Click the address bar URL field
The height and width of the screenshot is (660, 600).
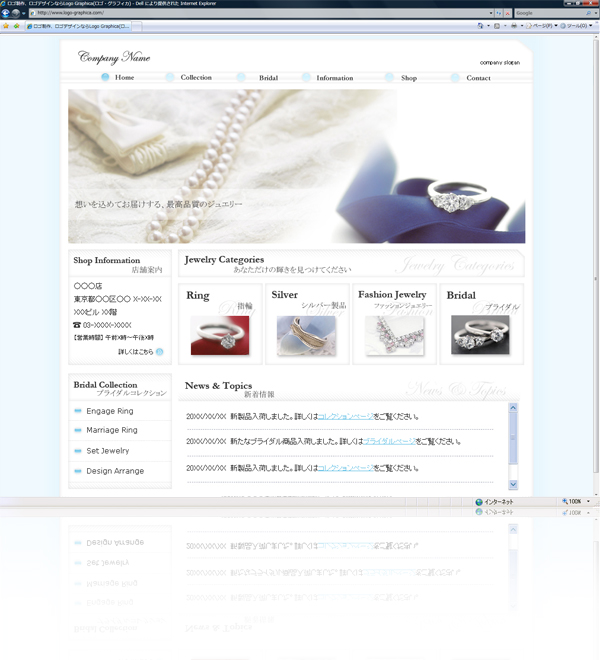[x=259, y=13]
